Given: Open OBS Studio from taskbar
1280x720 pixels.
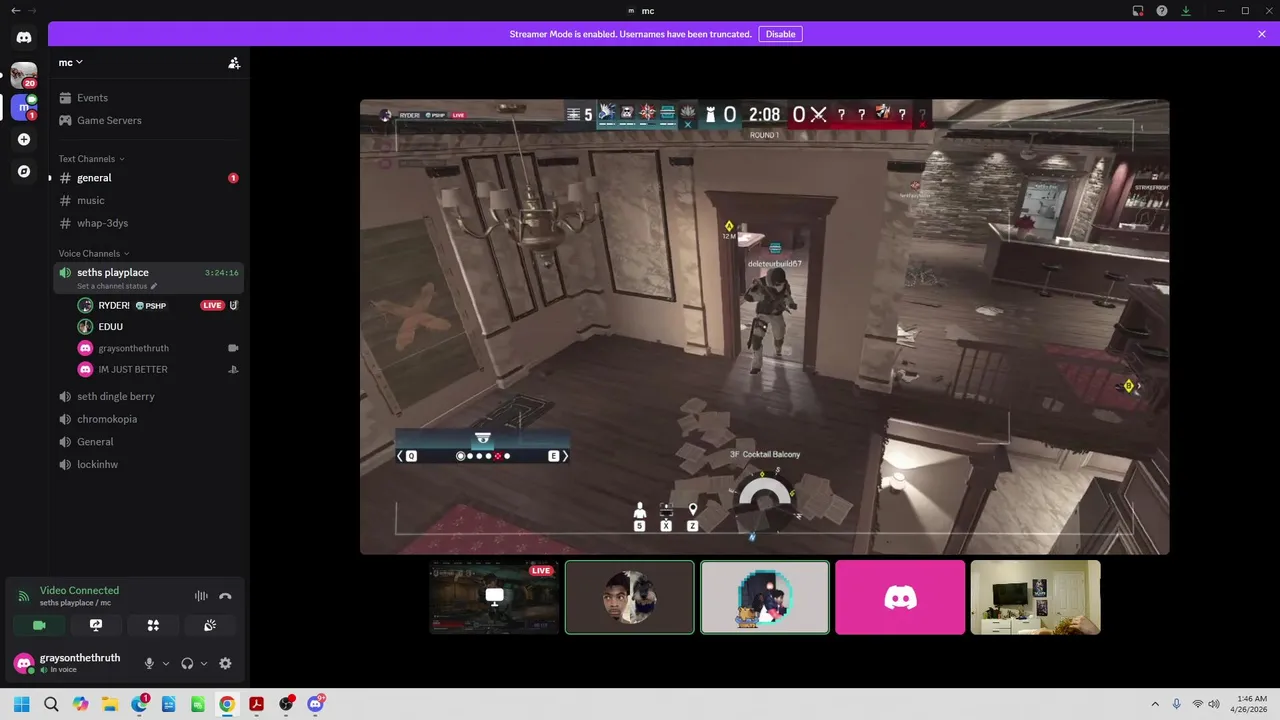Looking at the screenshot, I should pyautogui.click(x=286, y=704).
